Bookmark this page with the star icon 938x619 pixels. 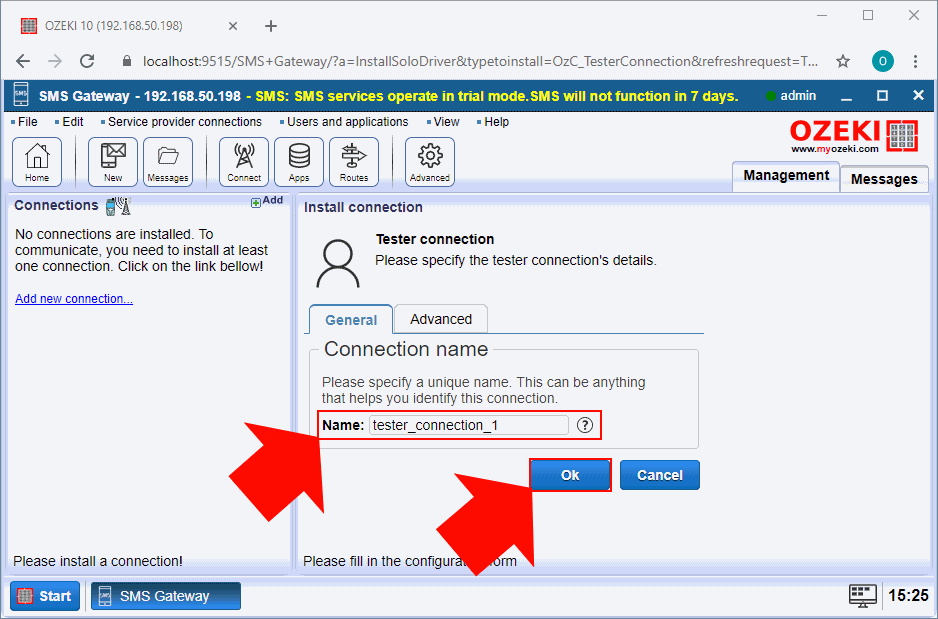843,61
